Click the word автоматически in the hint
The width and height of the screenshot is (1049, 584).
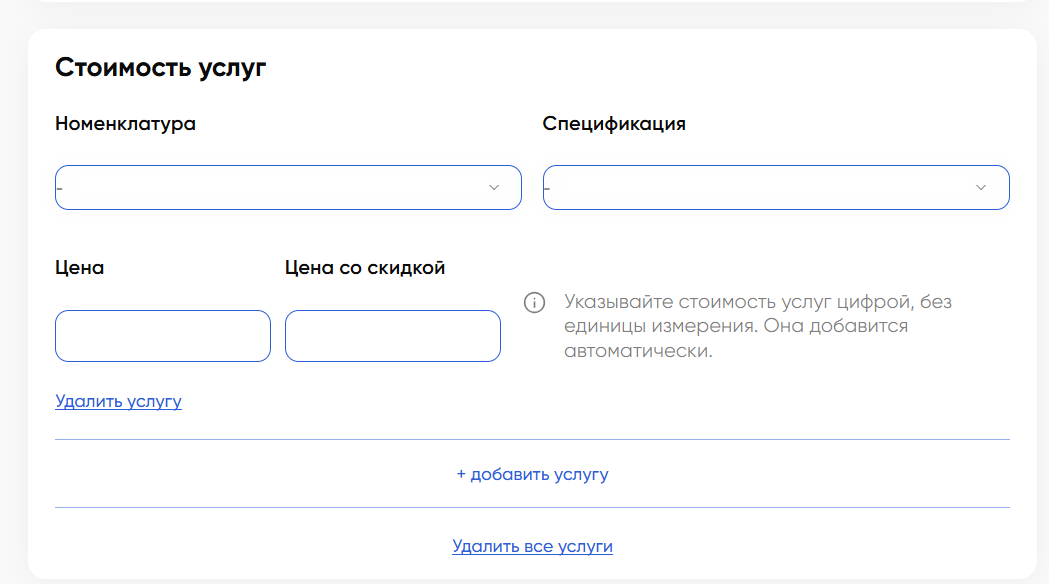point(638,352)
